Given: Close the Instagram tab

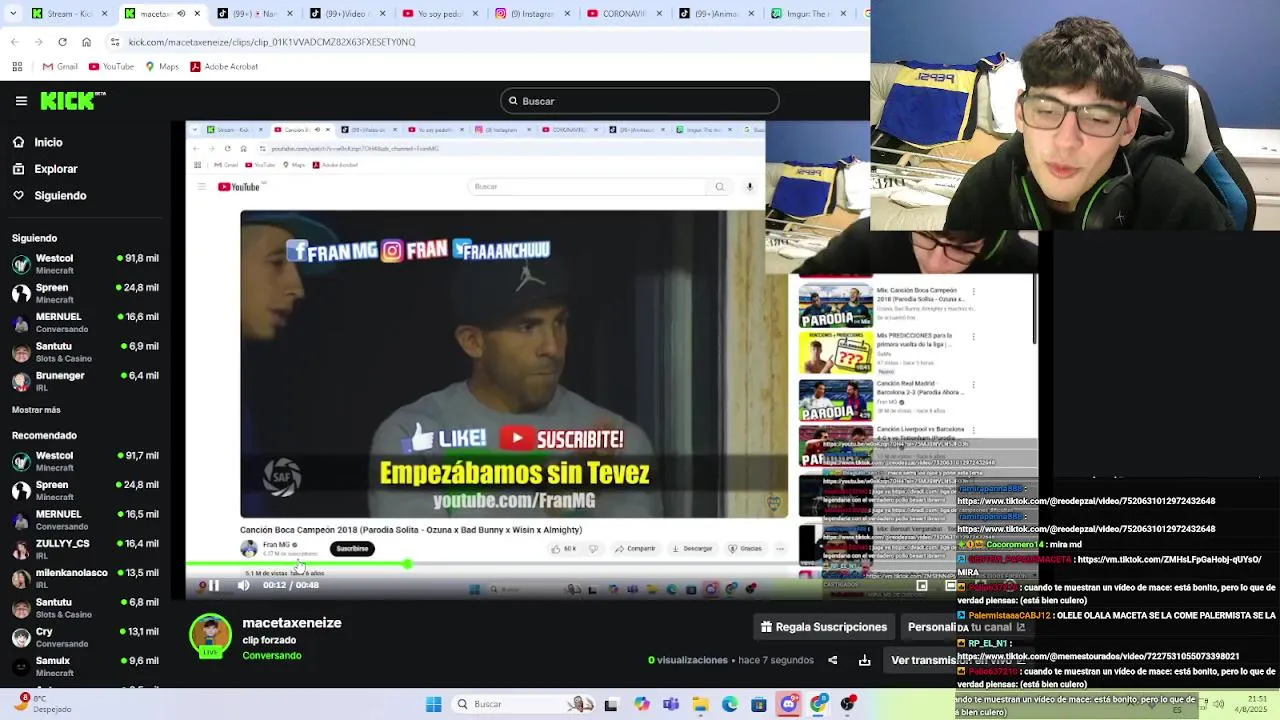Looking at the screenshot, I should [566, 14].
